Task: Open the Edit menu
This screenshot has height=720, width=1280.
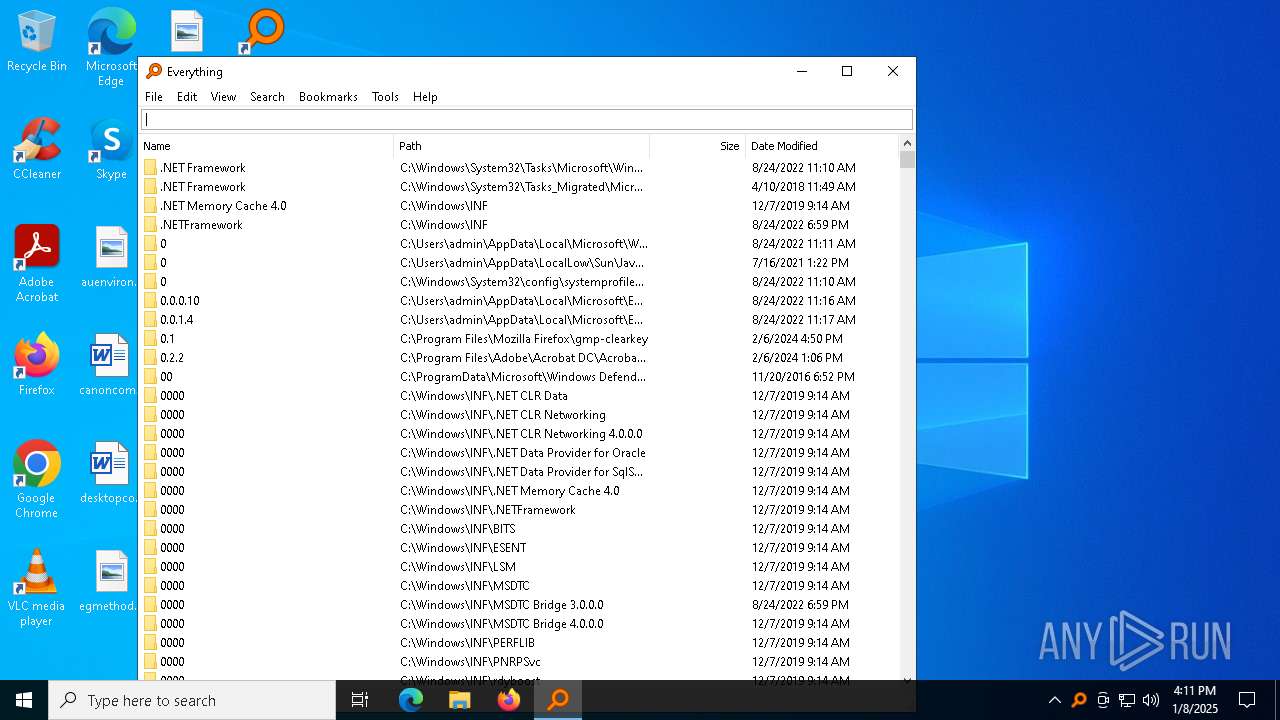Action: tap(187, 97)
